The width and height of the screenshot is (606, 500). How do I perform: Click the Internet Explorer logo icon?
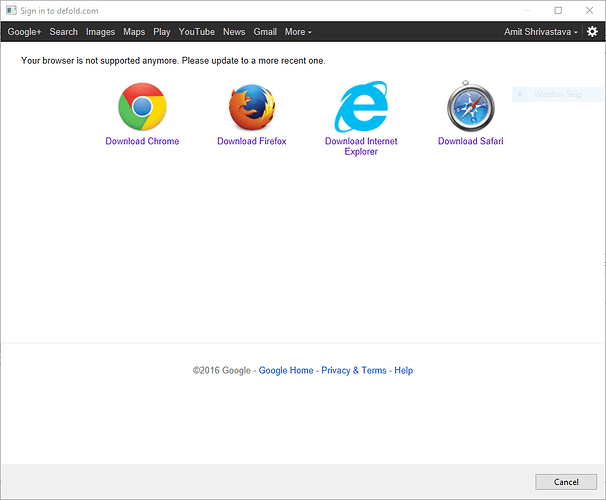(x=361, y=107)
